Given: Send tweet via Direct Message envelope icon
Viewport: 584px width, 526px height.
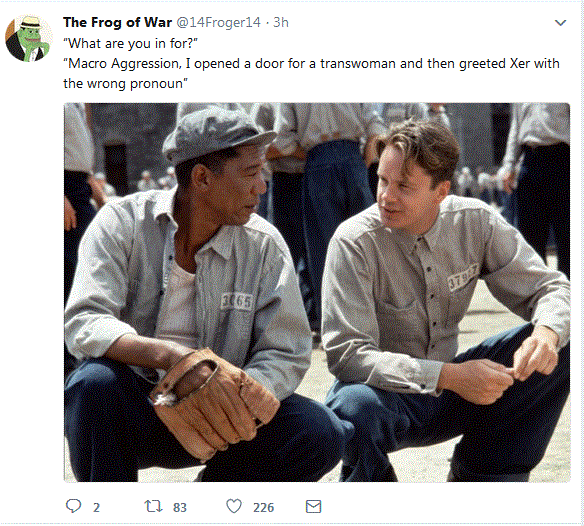Looking at the screenshot, I should coord(313,507).
